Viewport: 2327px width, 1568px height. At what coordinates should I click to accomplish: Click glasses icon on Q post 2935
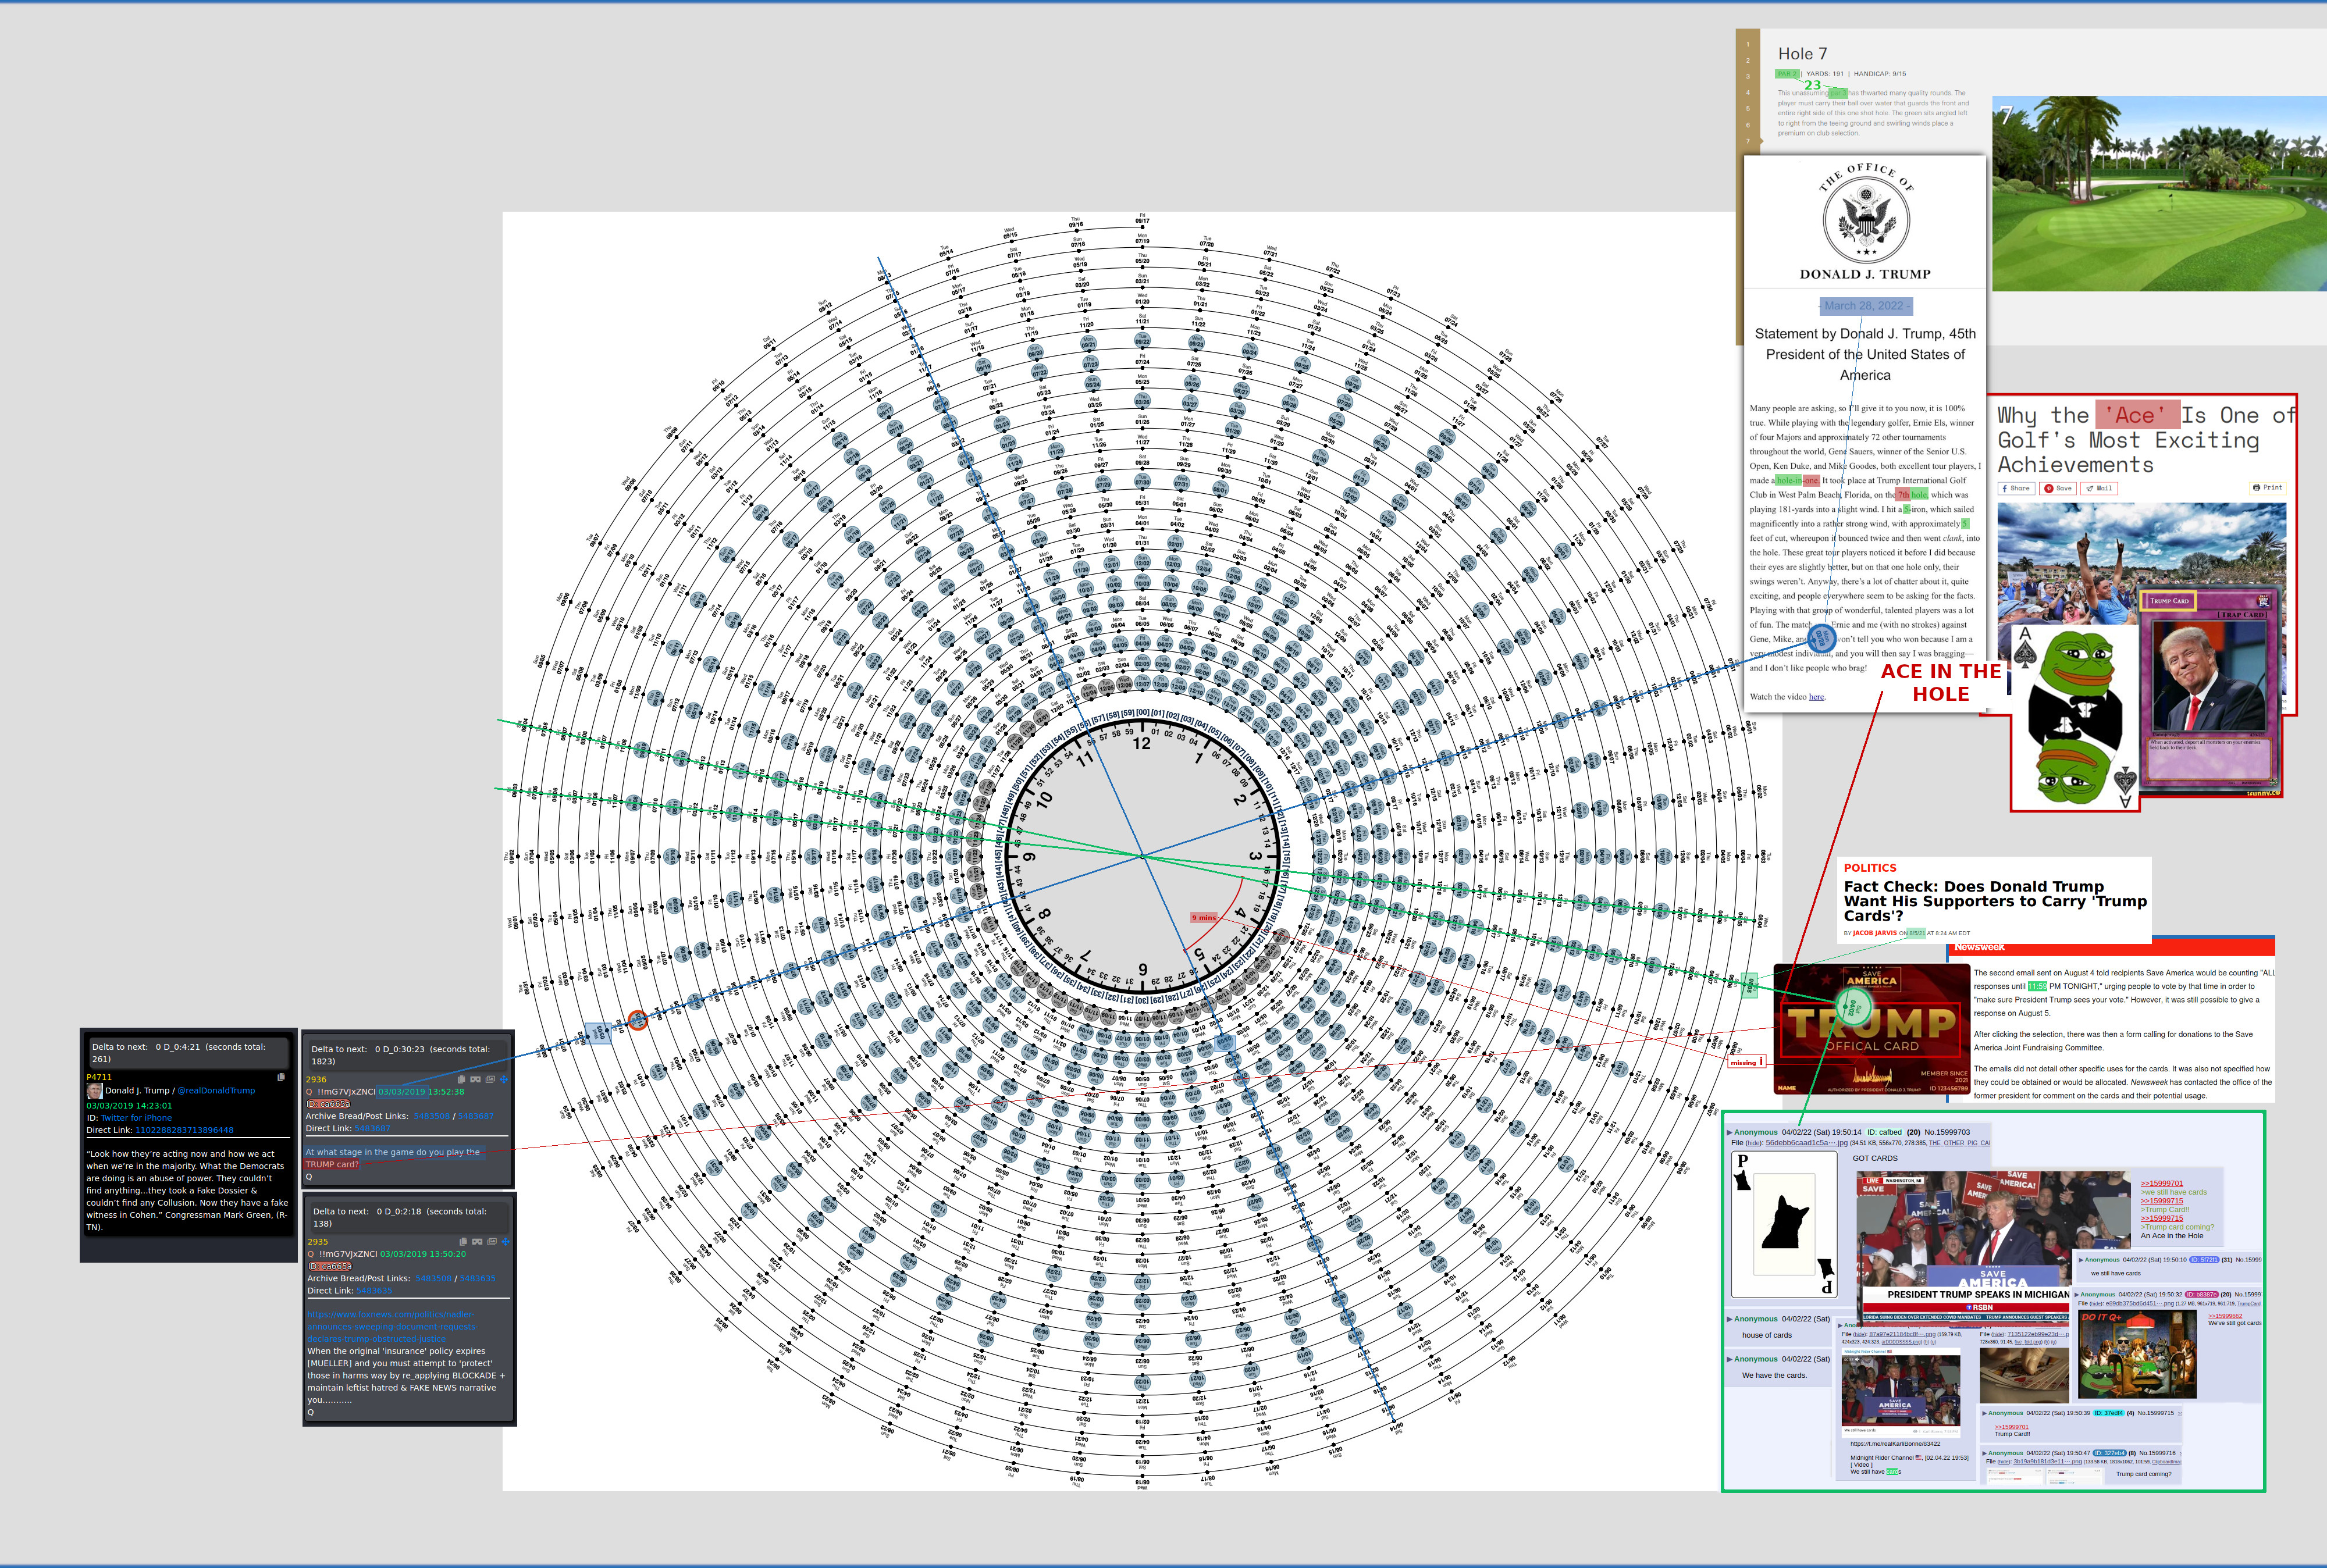477,1241
